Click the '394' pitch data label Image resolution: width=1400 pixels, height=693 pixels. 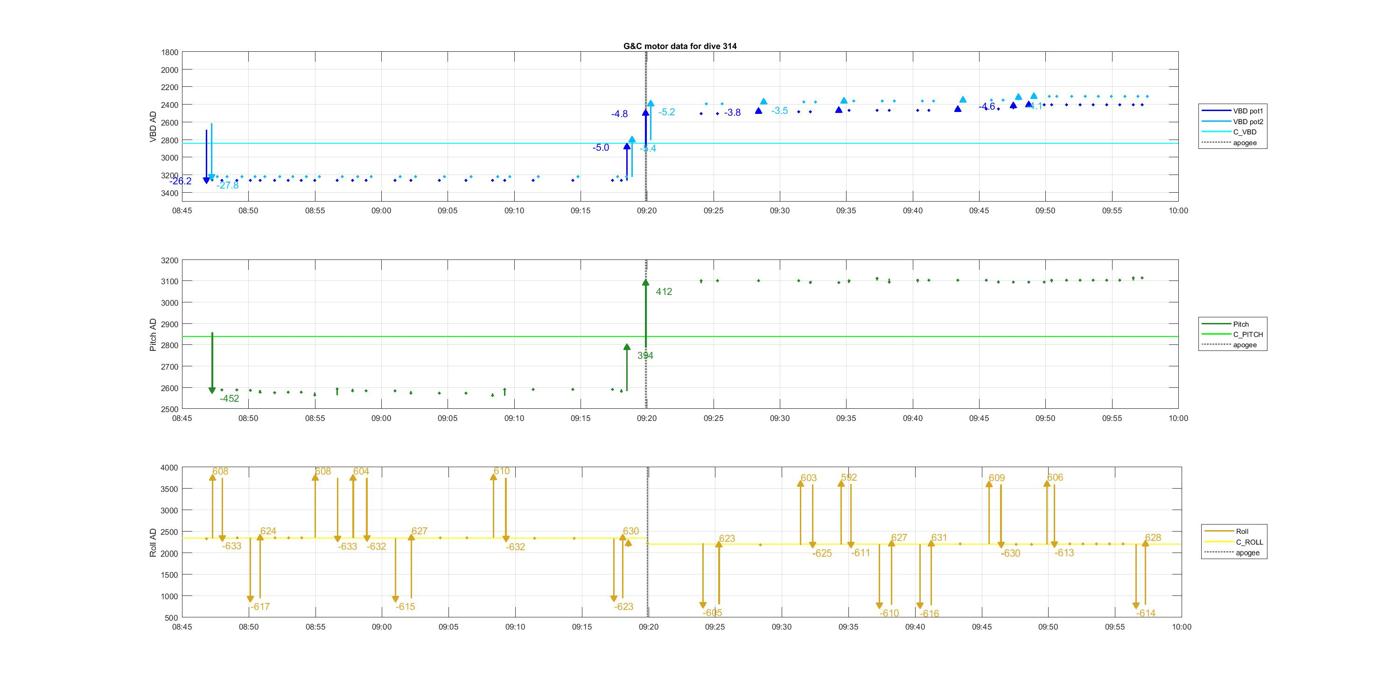(646, 356)
